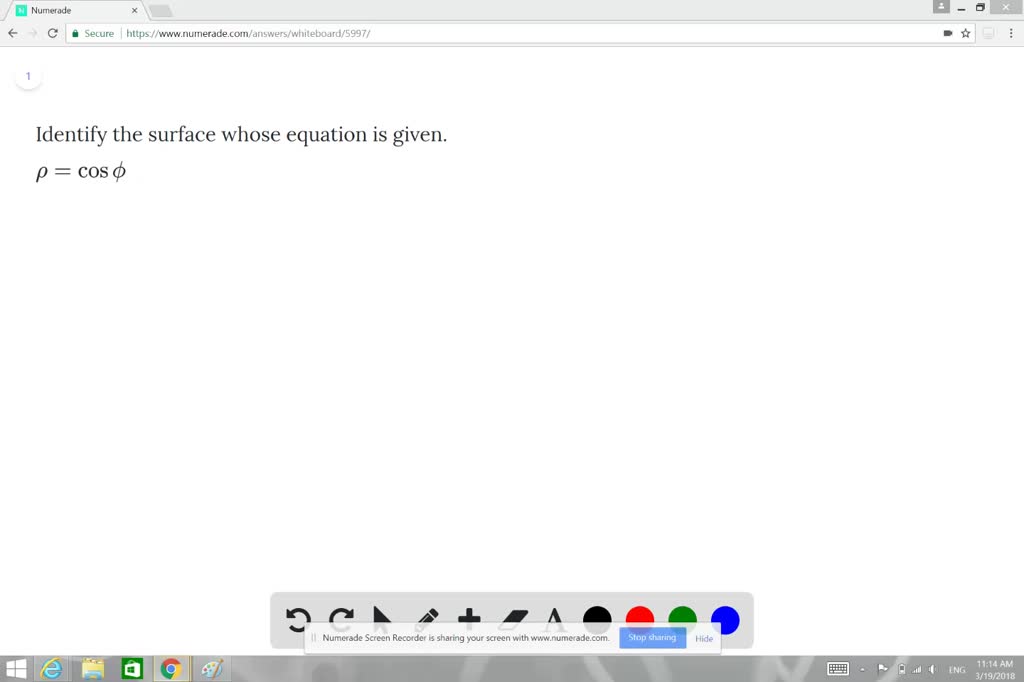Open the on-screen keyboard from the taskbar

point(838,668)
